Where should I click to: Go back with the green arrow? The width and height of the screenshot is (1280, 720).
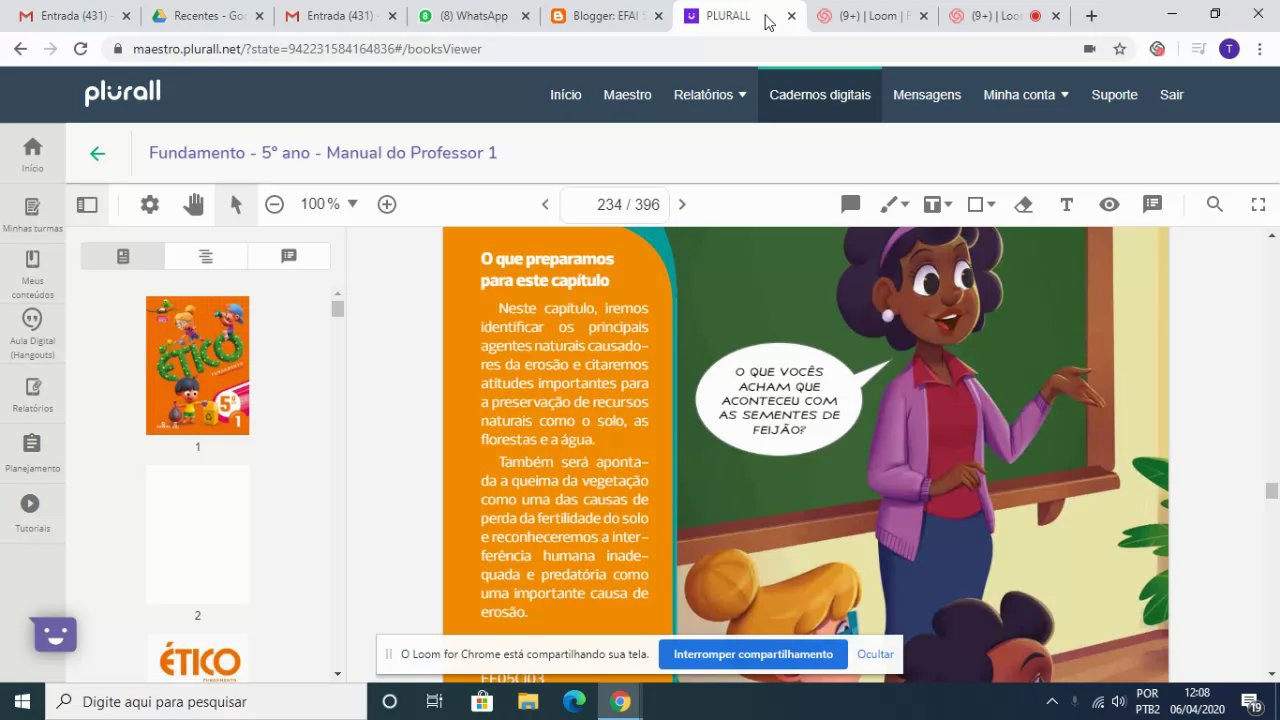97,153
